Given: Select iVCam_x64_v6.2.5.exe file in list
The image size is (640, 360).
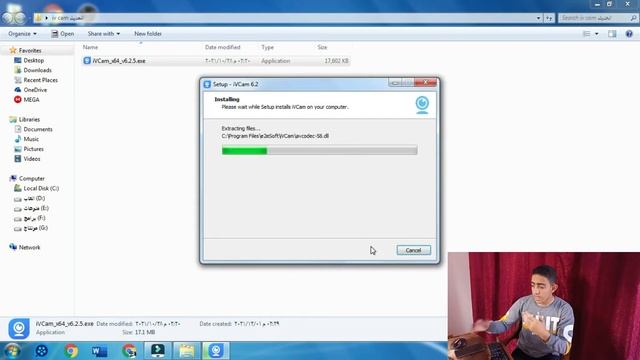Looking at the screenshot, I should [x=216, y=61].
